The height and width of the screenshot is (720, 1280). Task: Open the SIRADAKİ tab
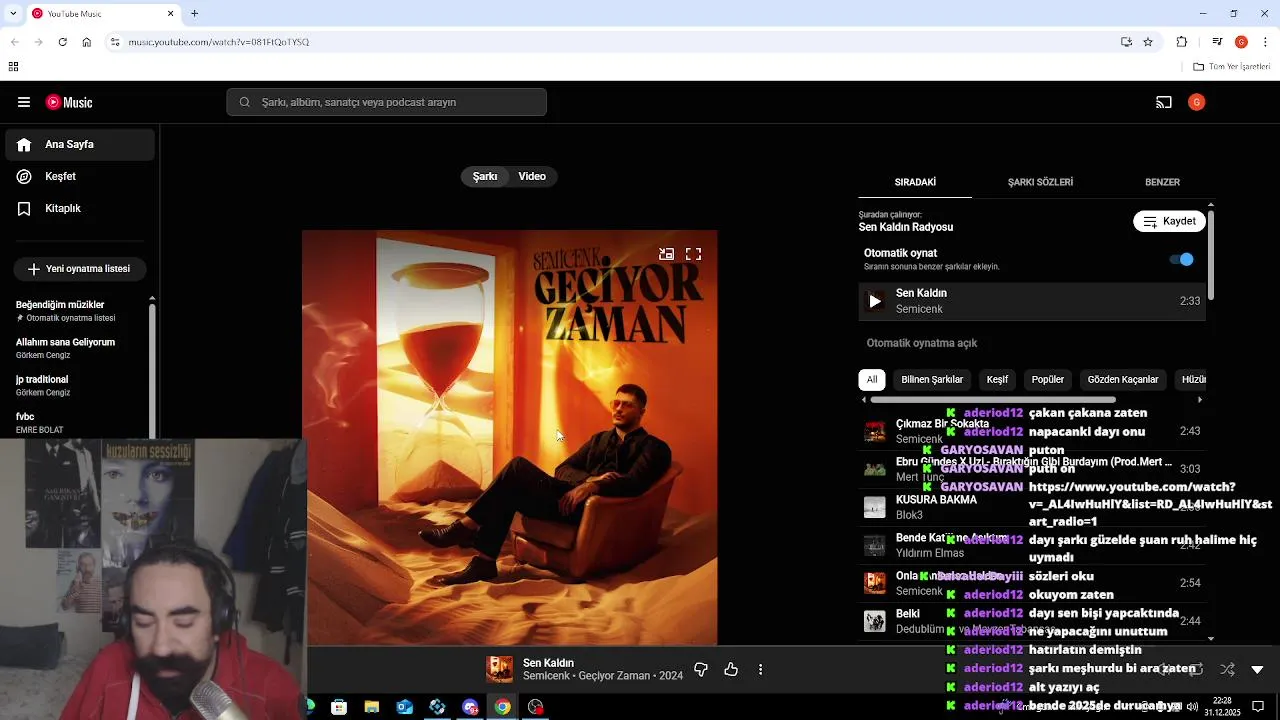coord(915,182)
